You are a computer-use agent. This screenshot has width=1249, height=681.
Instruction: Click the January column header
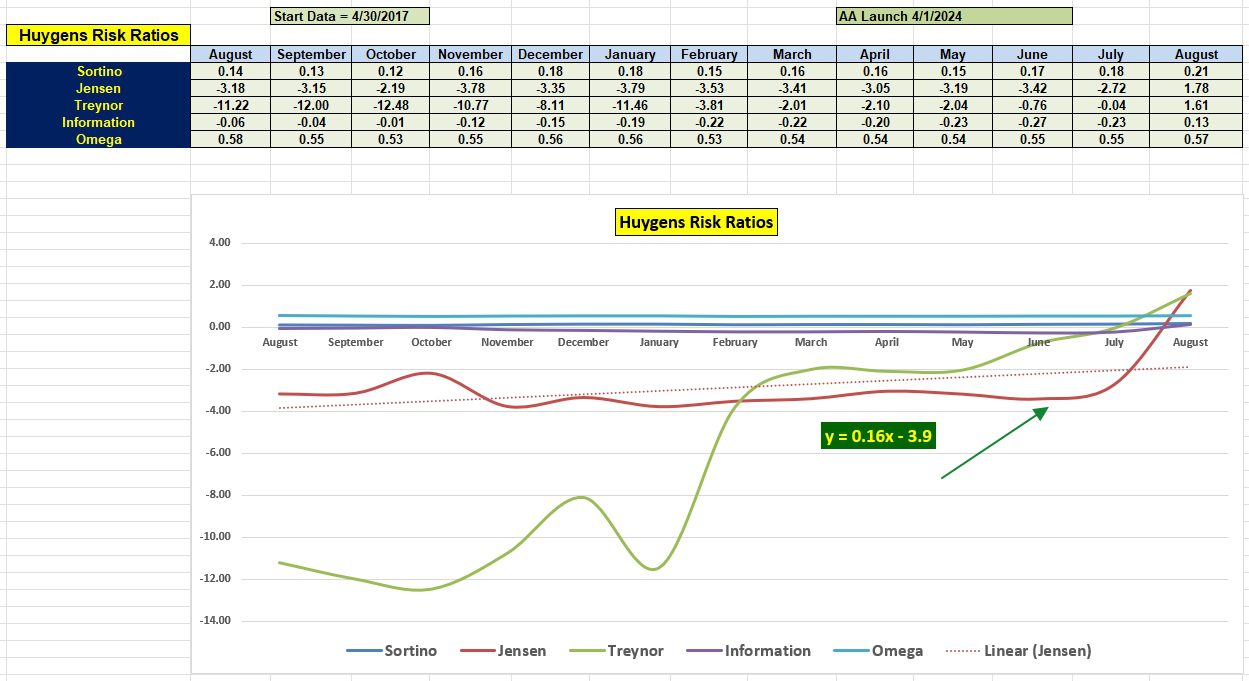click(629, 54)
